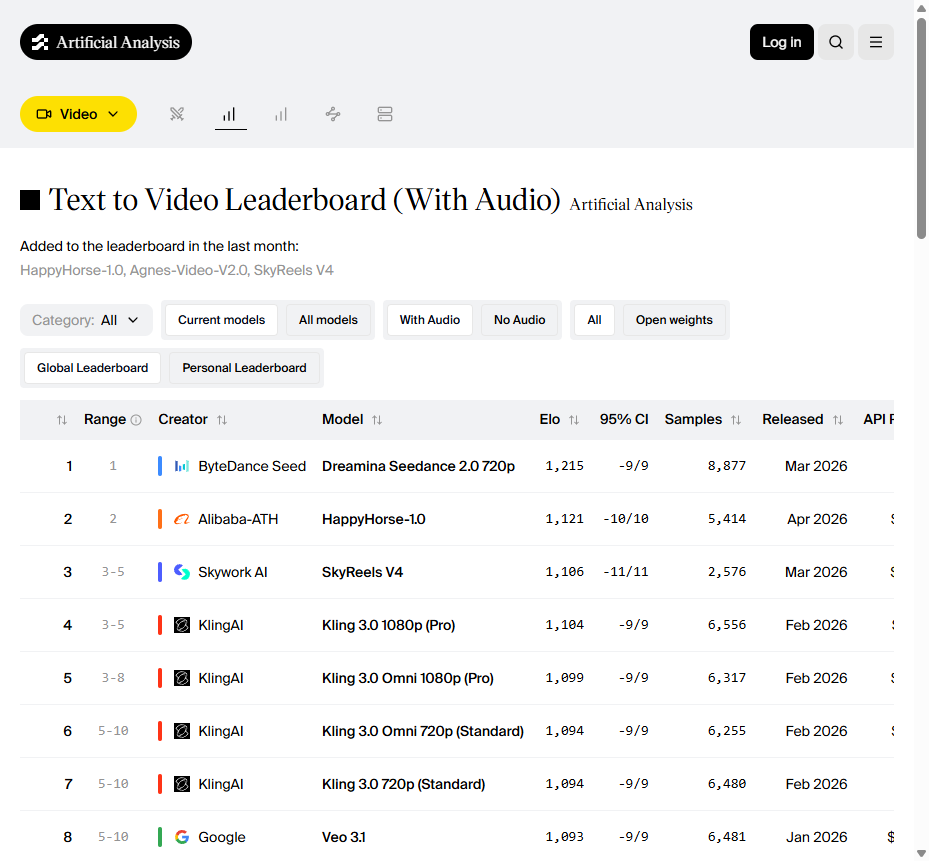Click the ByteDance Seed creator name

[x=252, y=466]
